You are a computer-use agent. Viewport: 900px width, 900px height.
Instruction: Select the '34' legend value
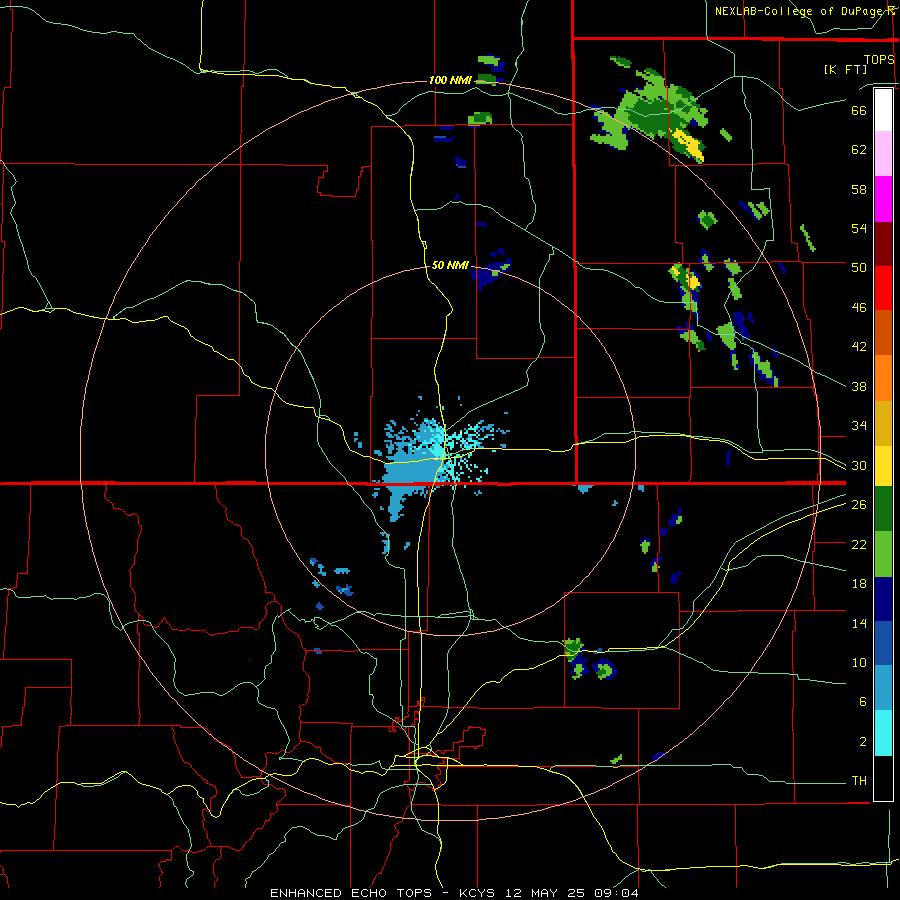(859, 425)
